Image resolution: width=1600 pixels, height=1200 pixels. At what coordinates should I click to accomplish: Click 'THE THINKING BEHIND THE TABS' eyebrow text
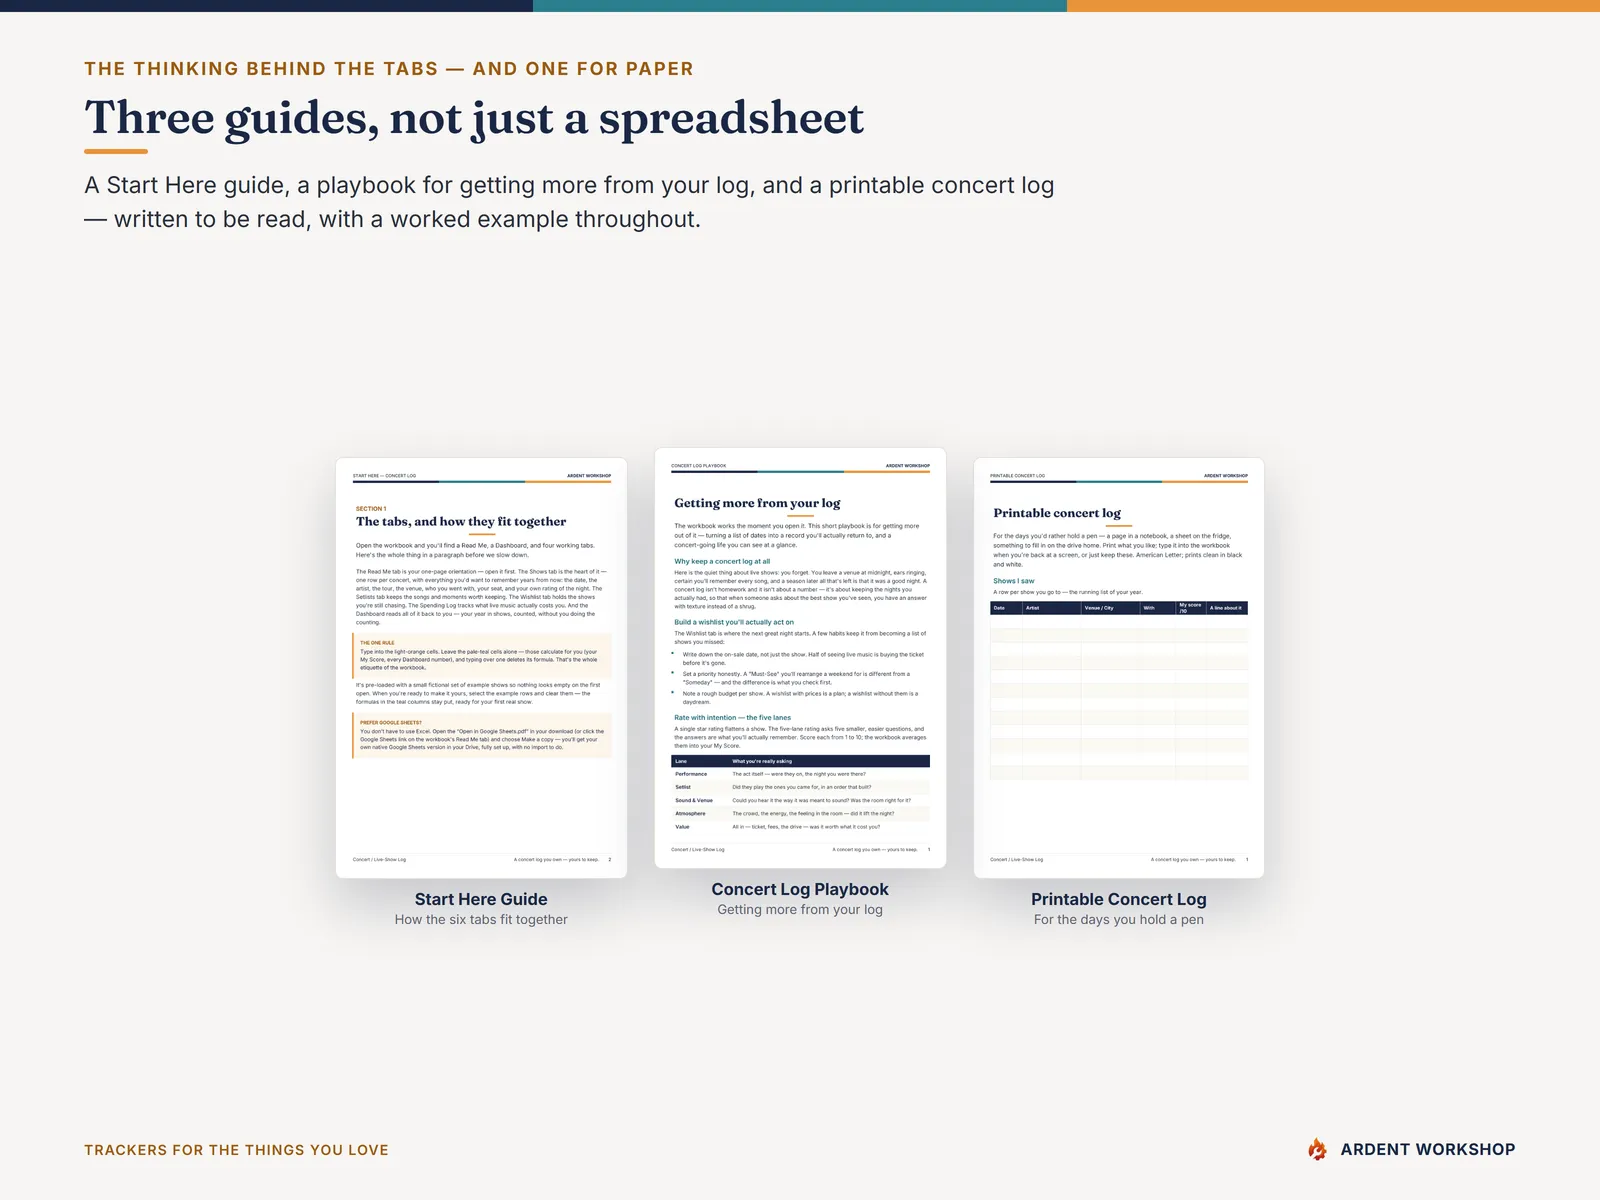(x=261, y=69)
